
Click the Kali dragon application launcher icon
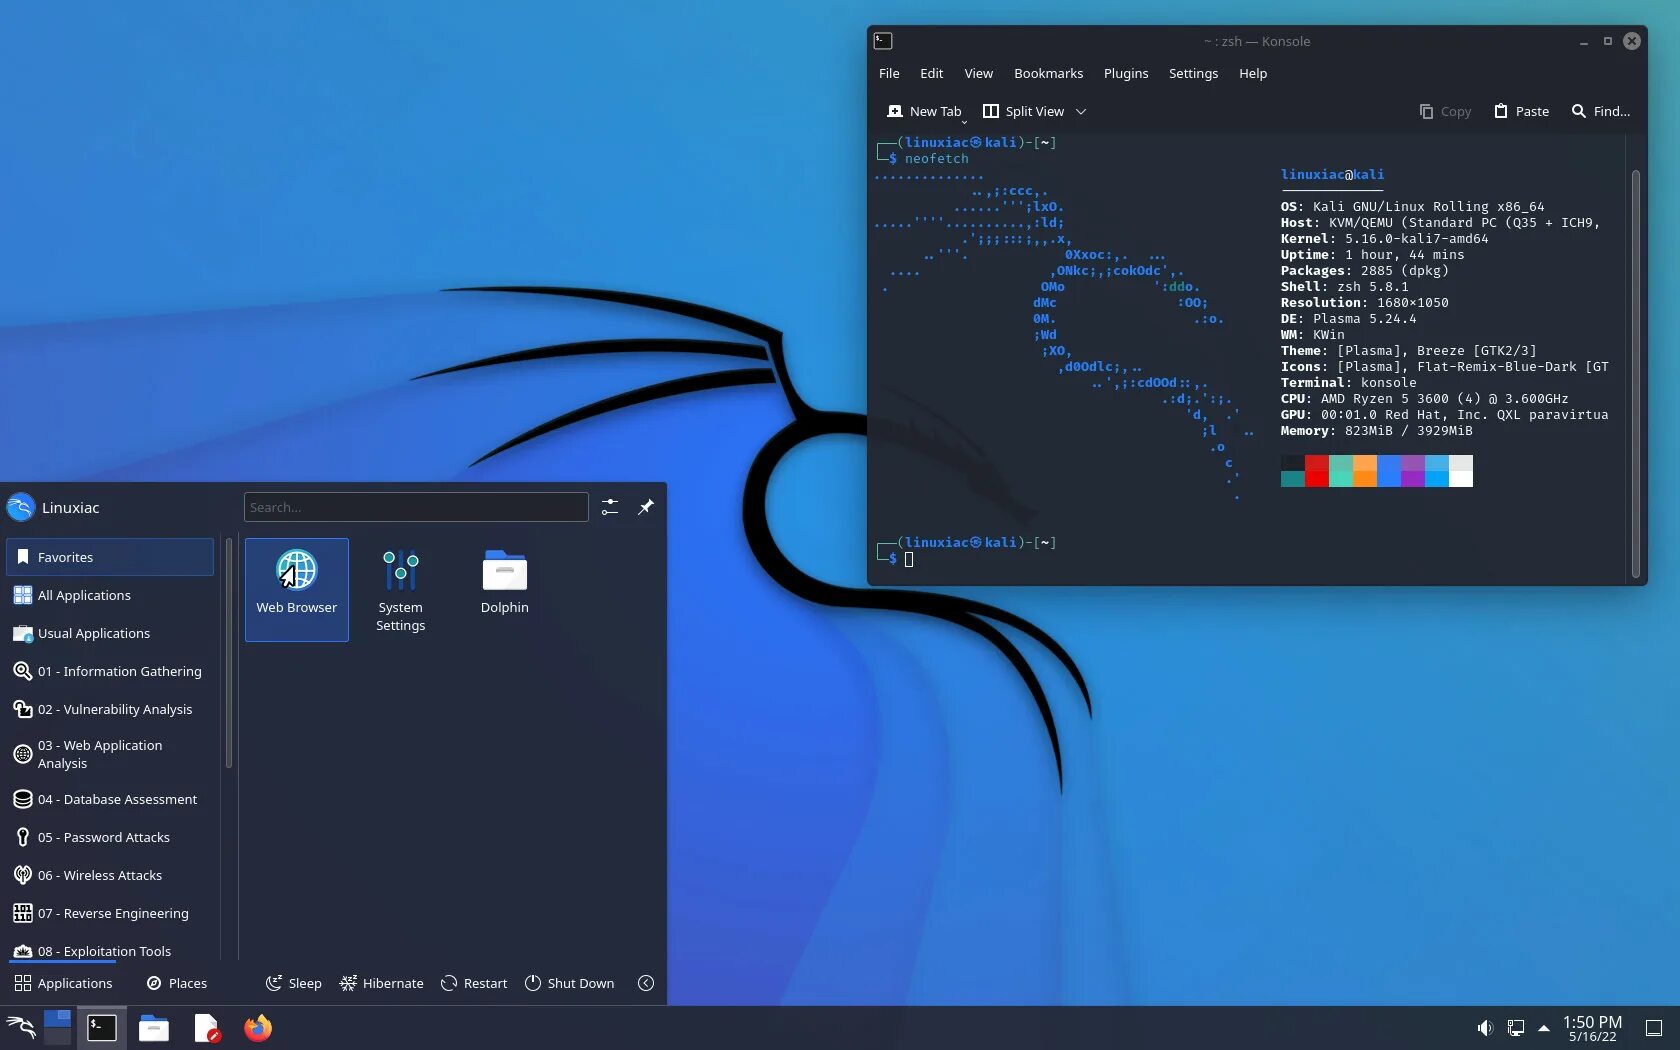21,1027
